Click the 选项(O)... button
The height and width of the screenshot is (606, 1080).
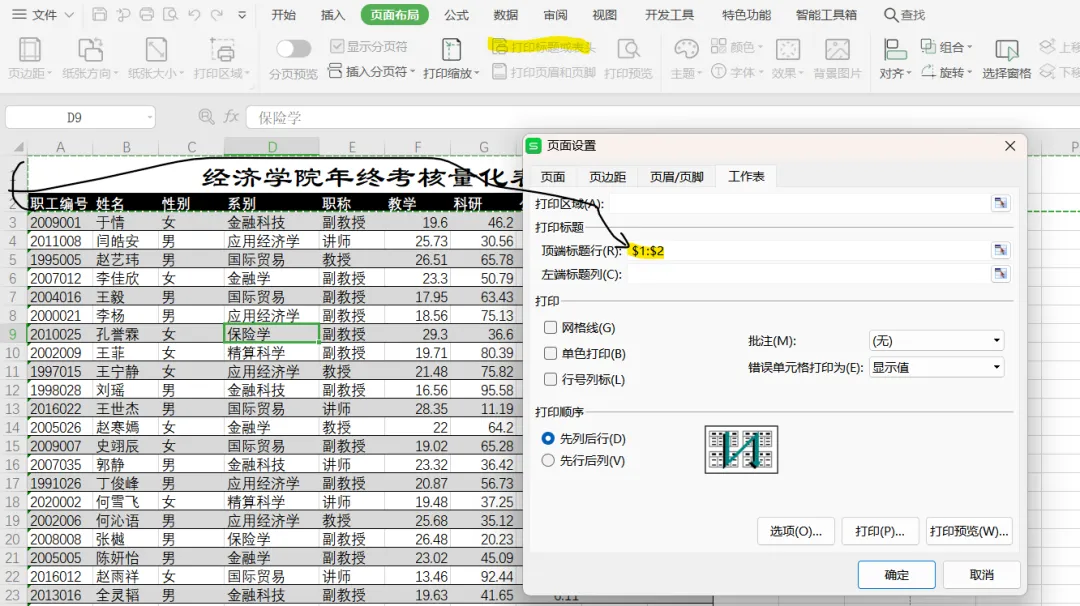796,531
